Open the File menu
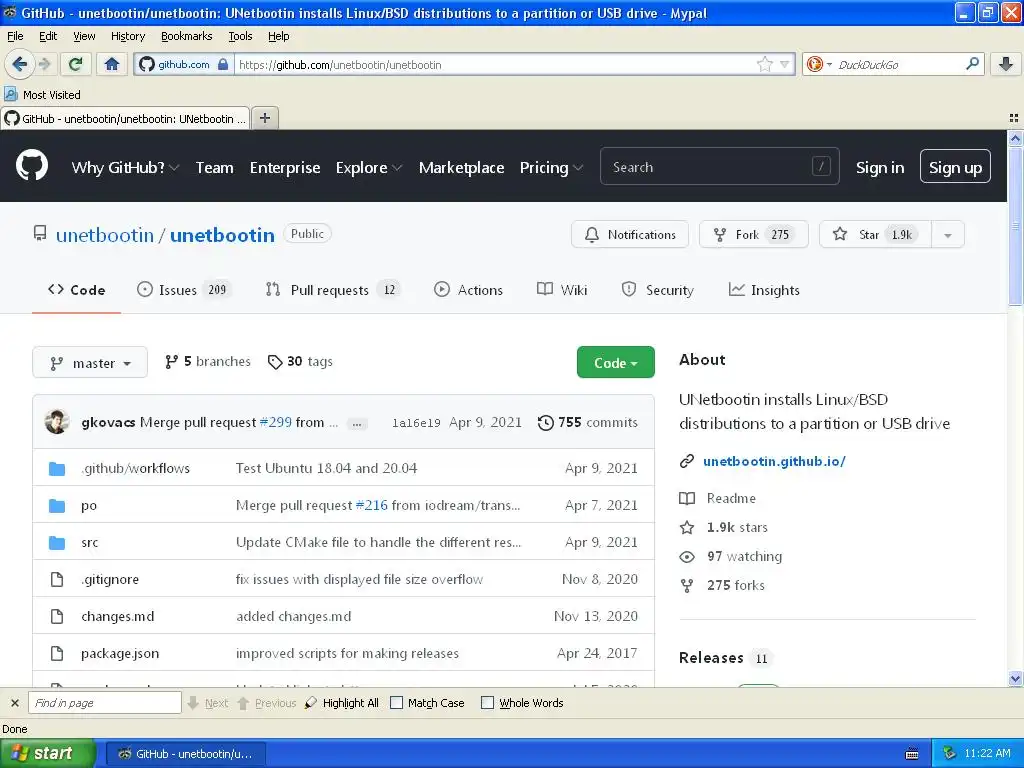The height and width of the screenshot is (768, 1024). pos(15,36)
